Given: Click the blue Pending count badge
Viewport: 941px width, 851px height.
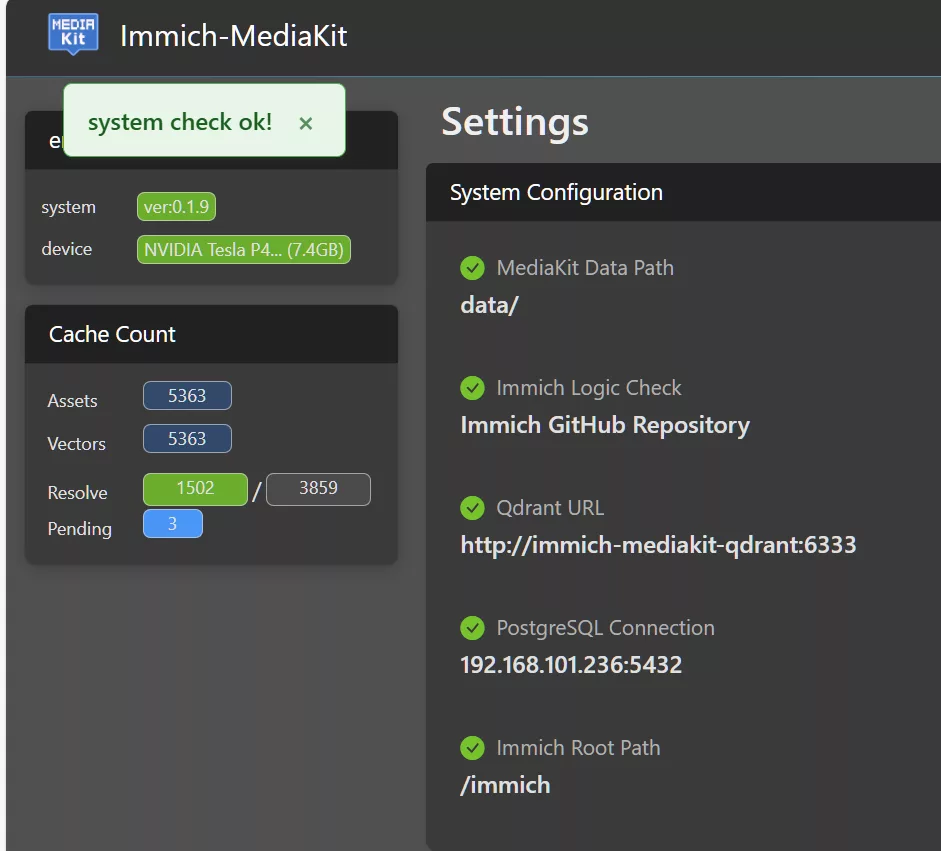Looking at the screenshot, I should [172, 524].
